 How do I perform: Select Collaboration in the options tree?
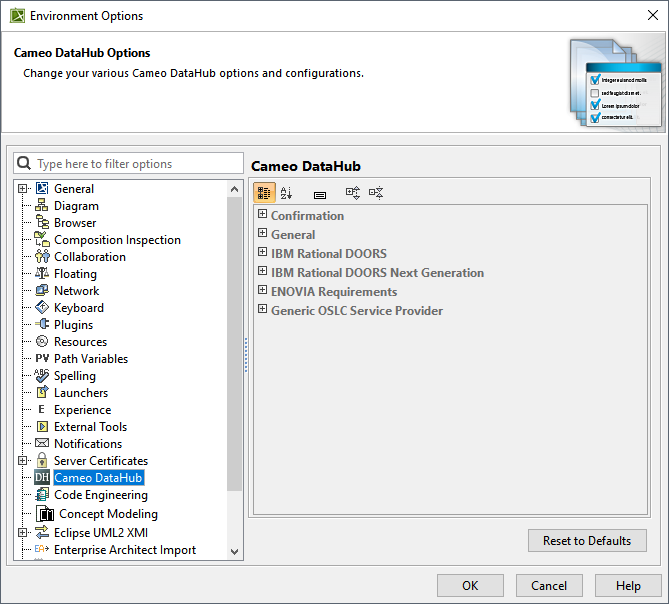coord(90,257)
